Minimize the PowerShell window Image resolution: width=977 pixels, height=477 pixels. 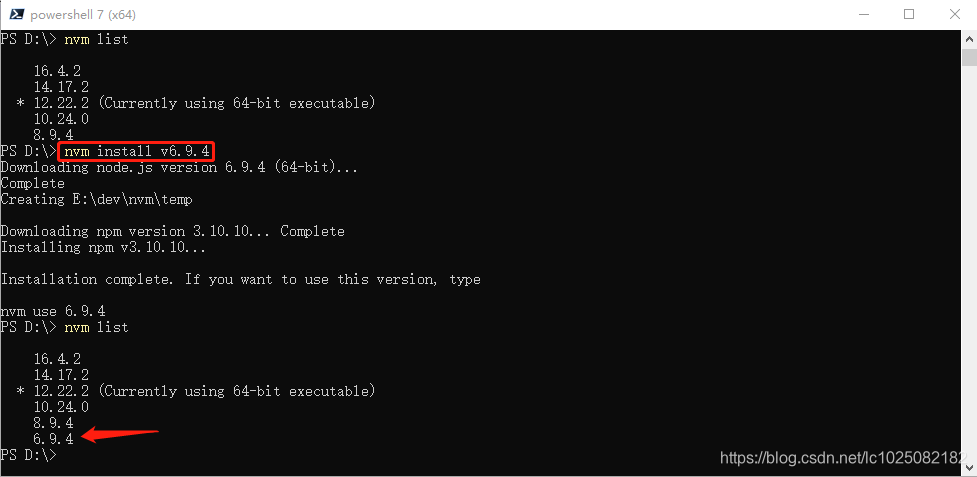coord(862,14)
